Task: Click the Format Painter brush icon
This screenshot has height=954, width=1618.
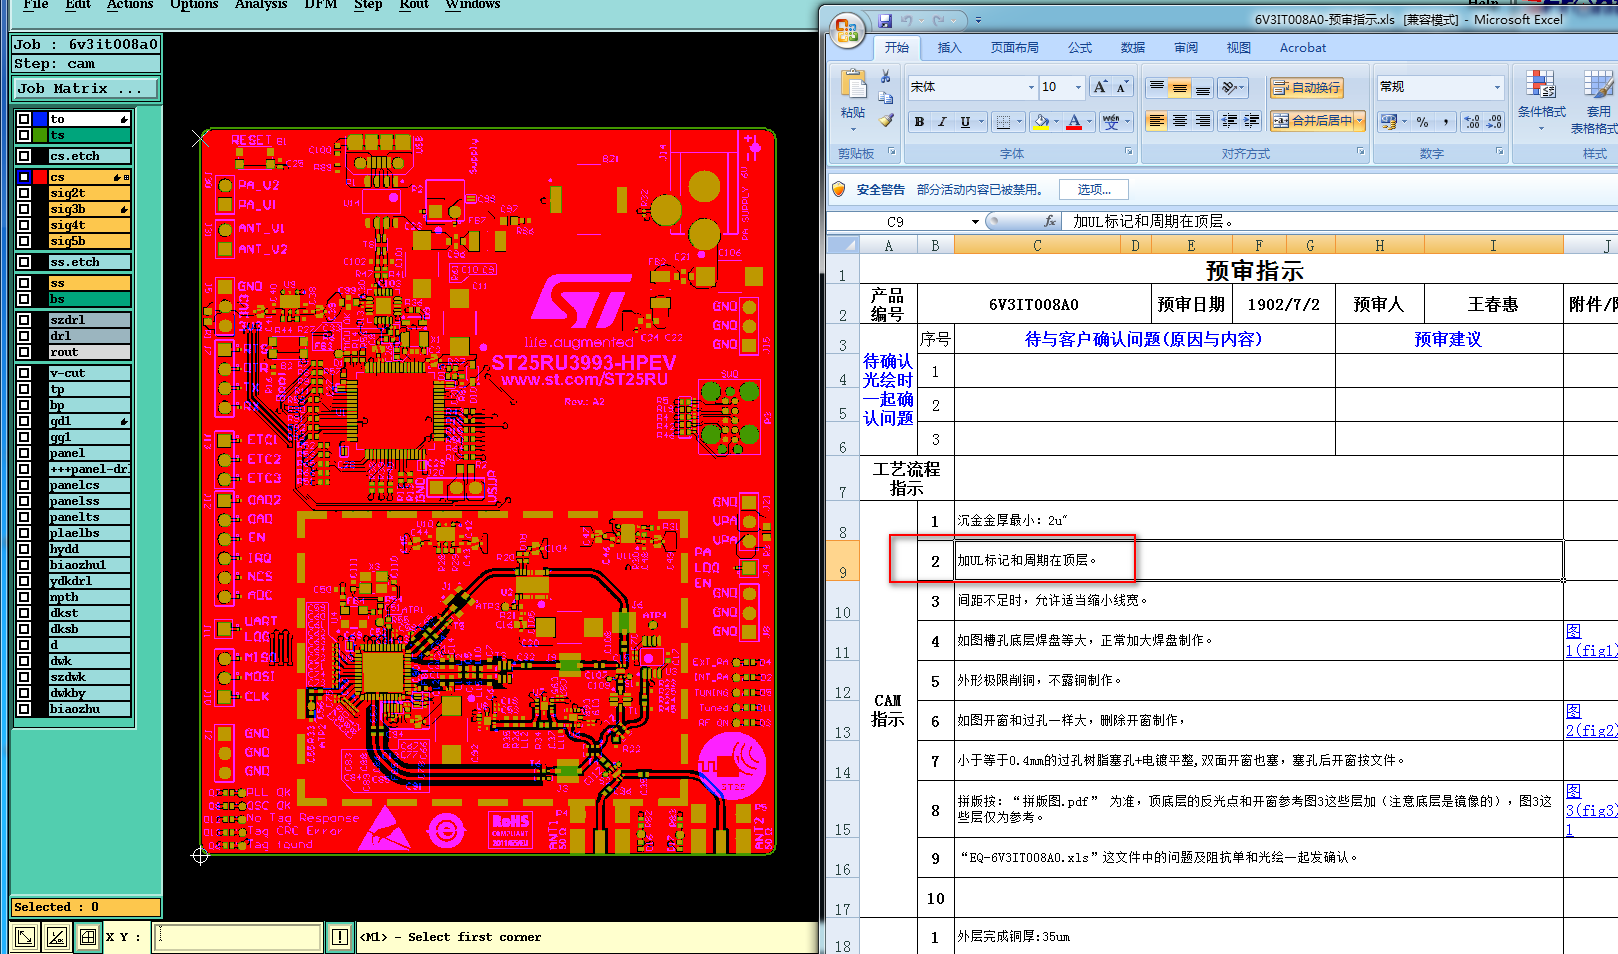Action: (x=885, y=120)
